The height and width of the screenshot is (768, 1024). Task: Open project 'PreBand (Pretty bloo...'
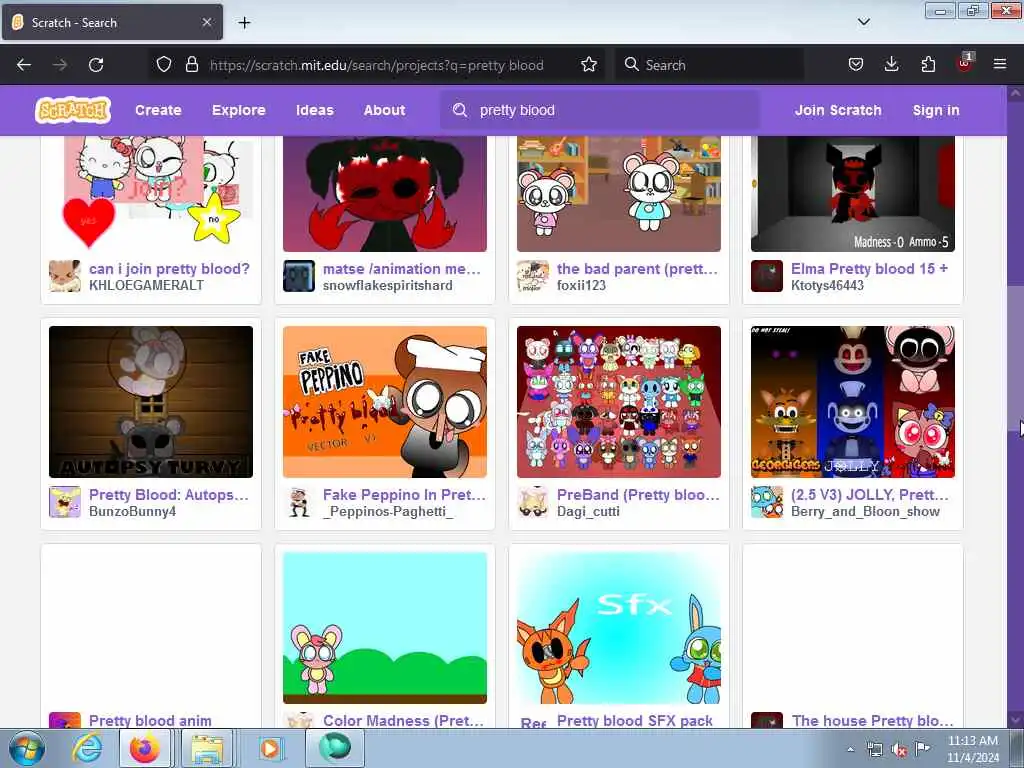[x=638, y=494]
